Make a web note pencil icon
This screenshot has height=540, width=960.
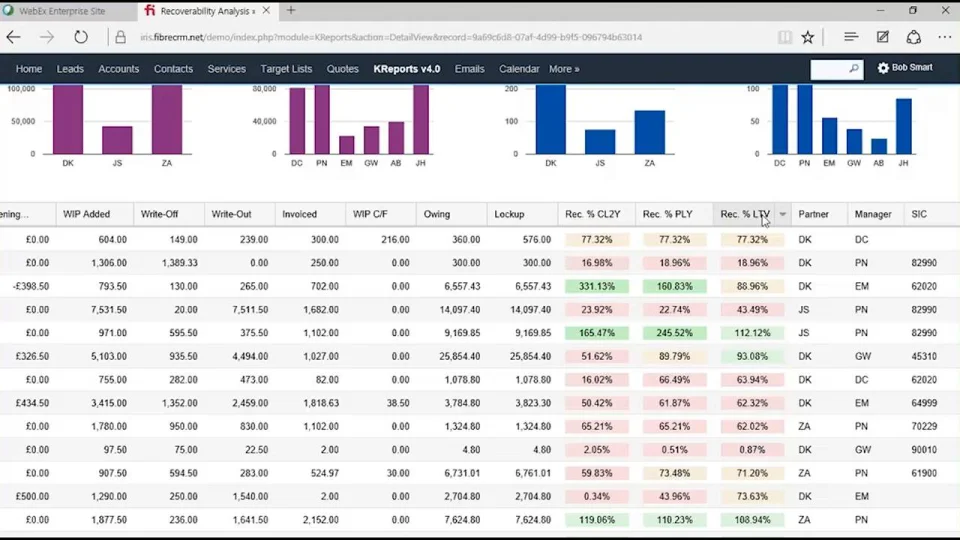[x=882, y=37]
